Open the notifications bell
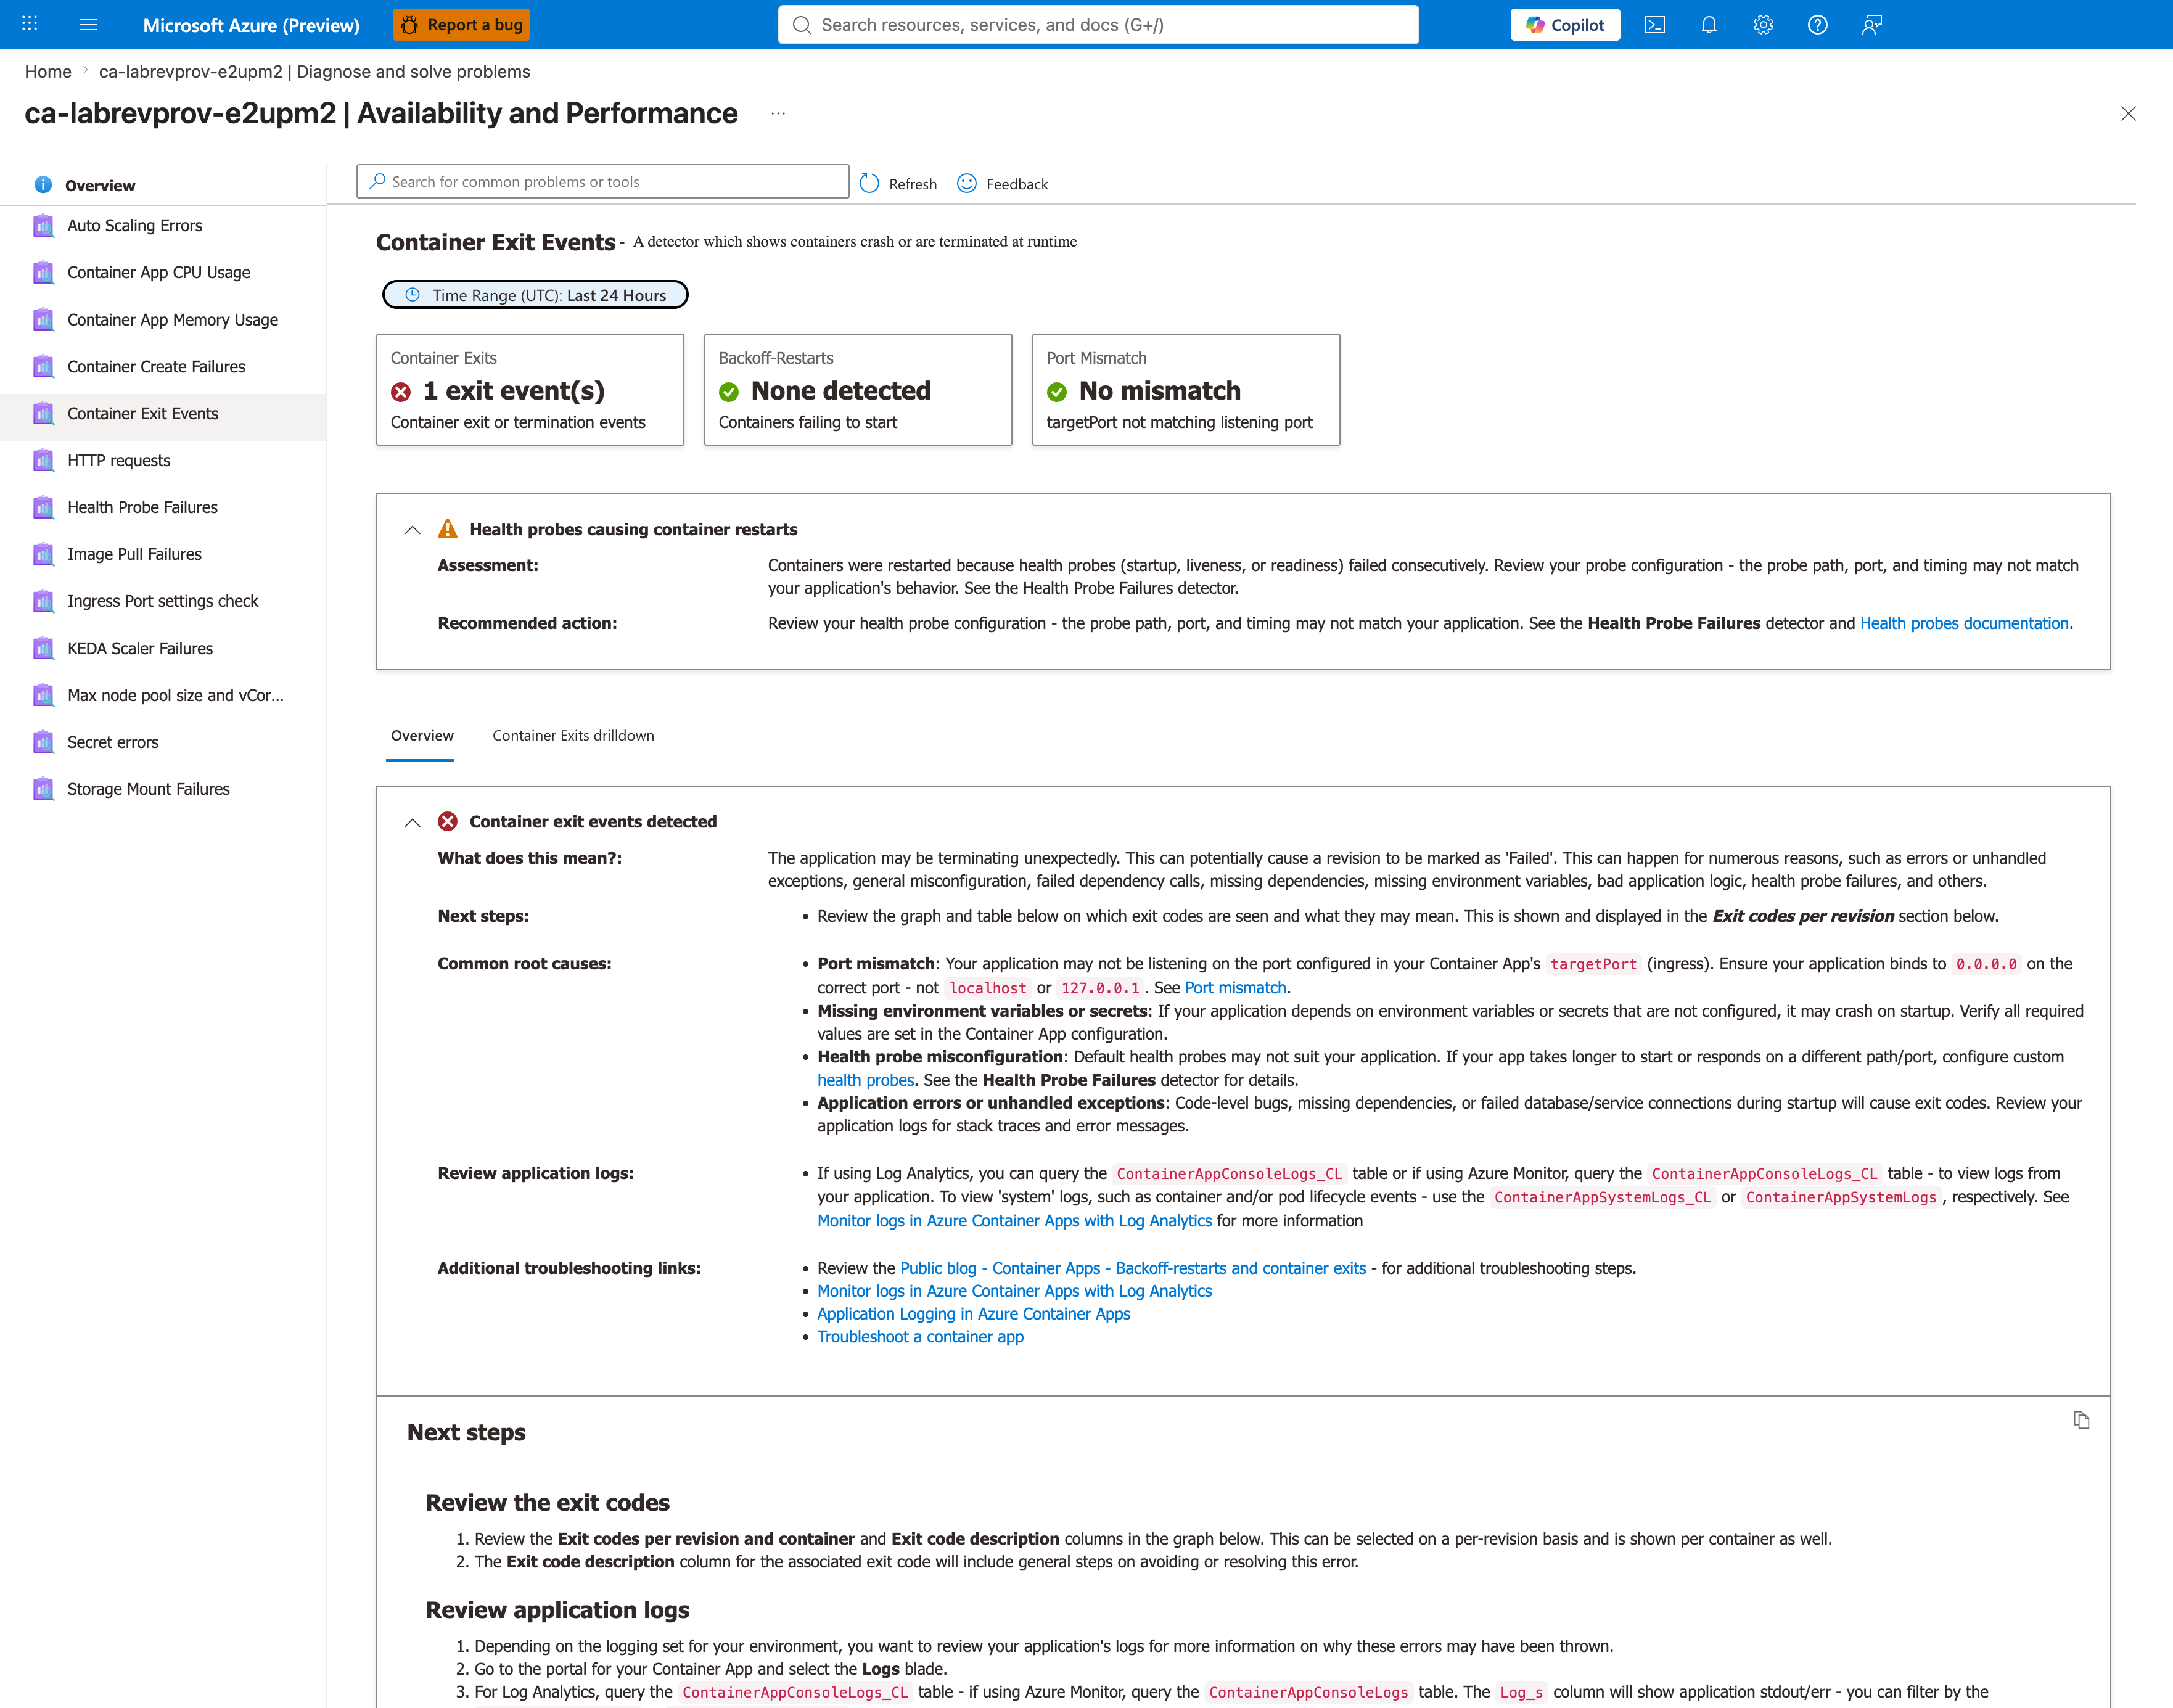Screen dimensions: 2173x1708 point(1709,25)
